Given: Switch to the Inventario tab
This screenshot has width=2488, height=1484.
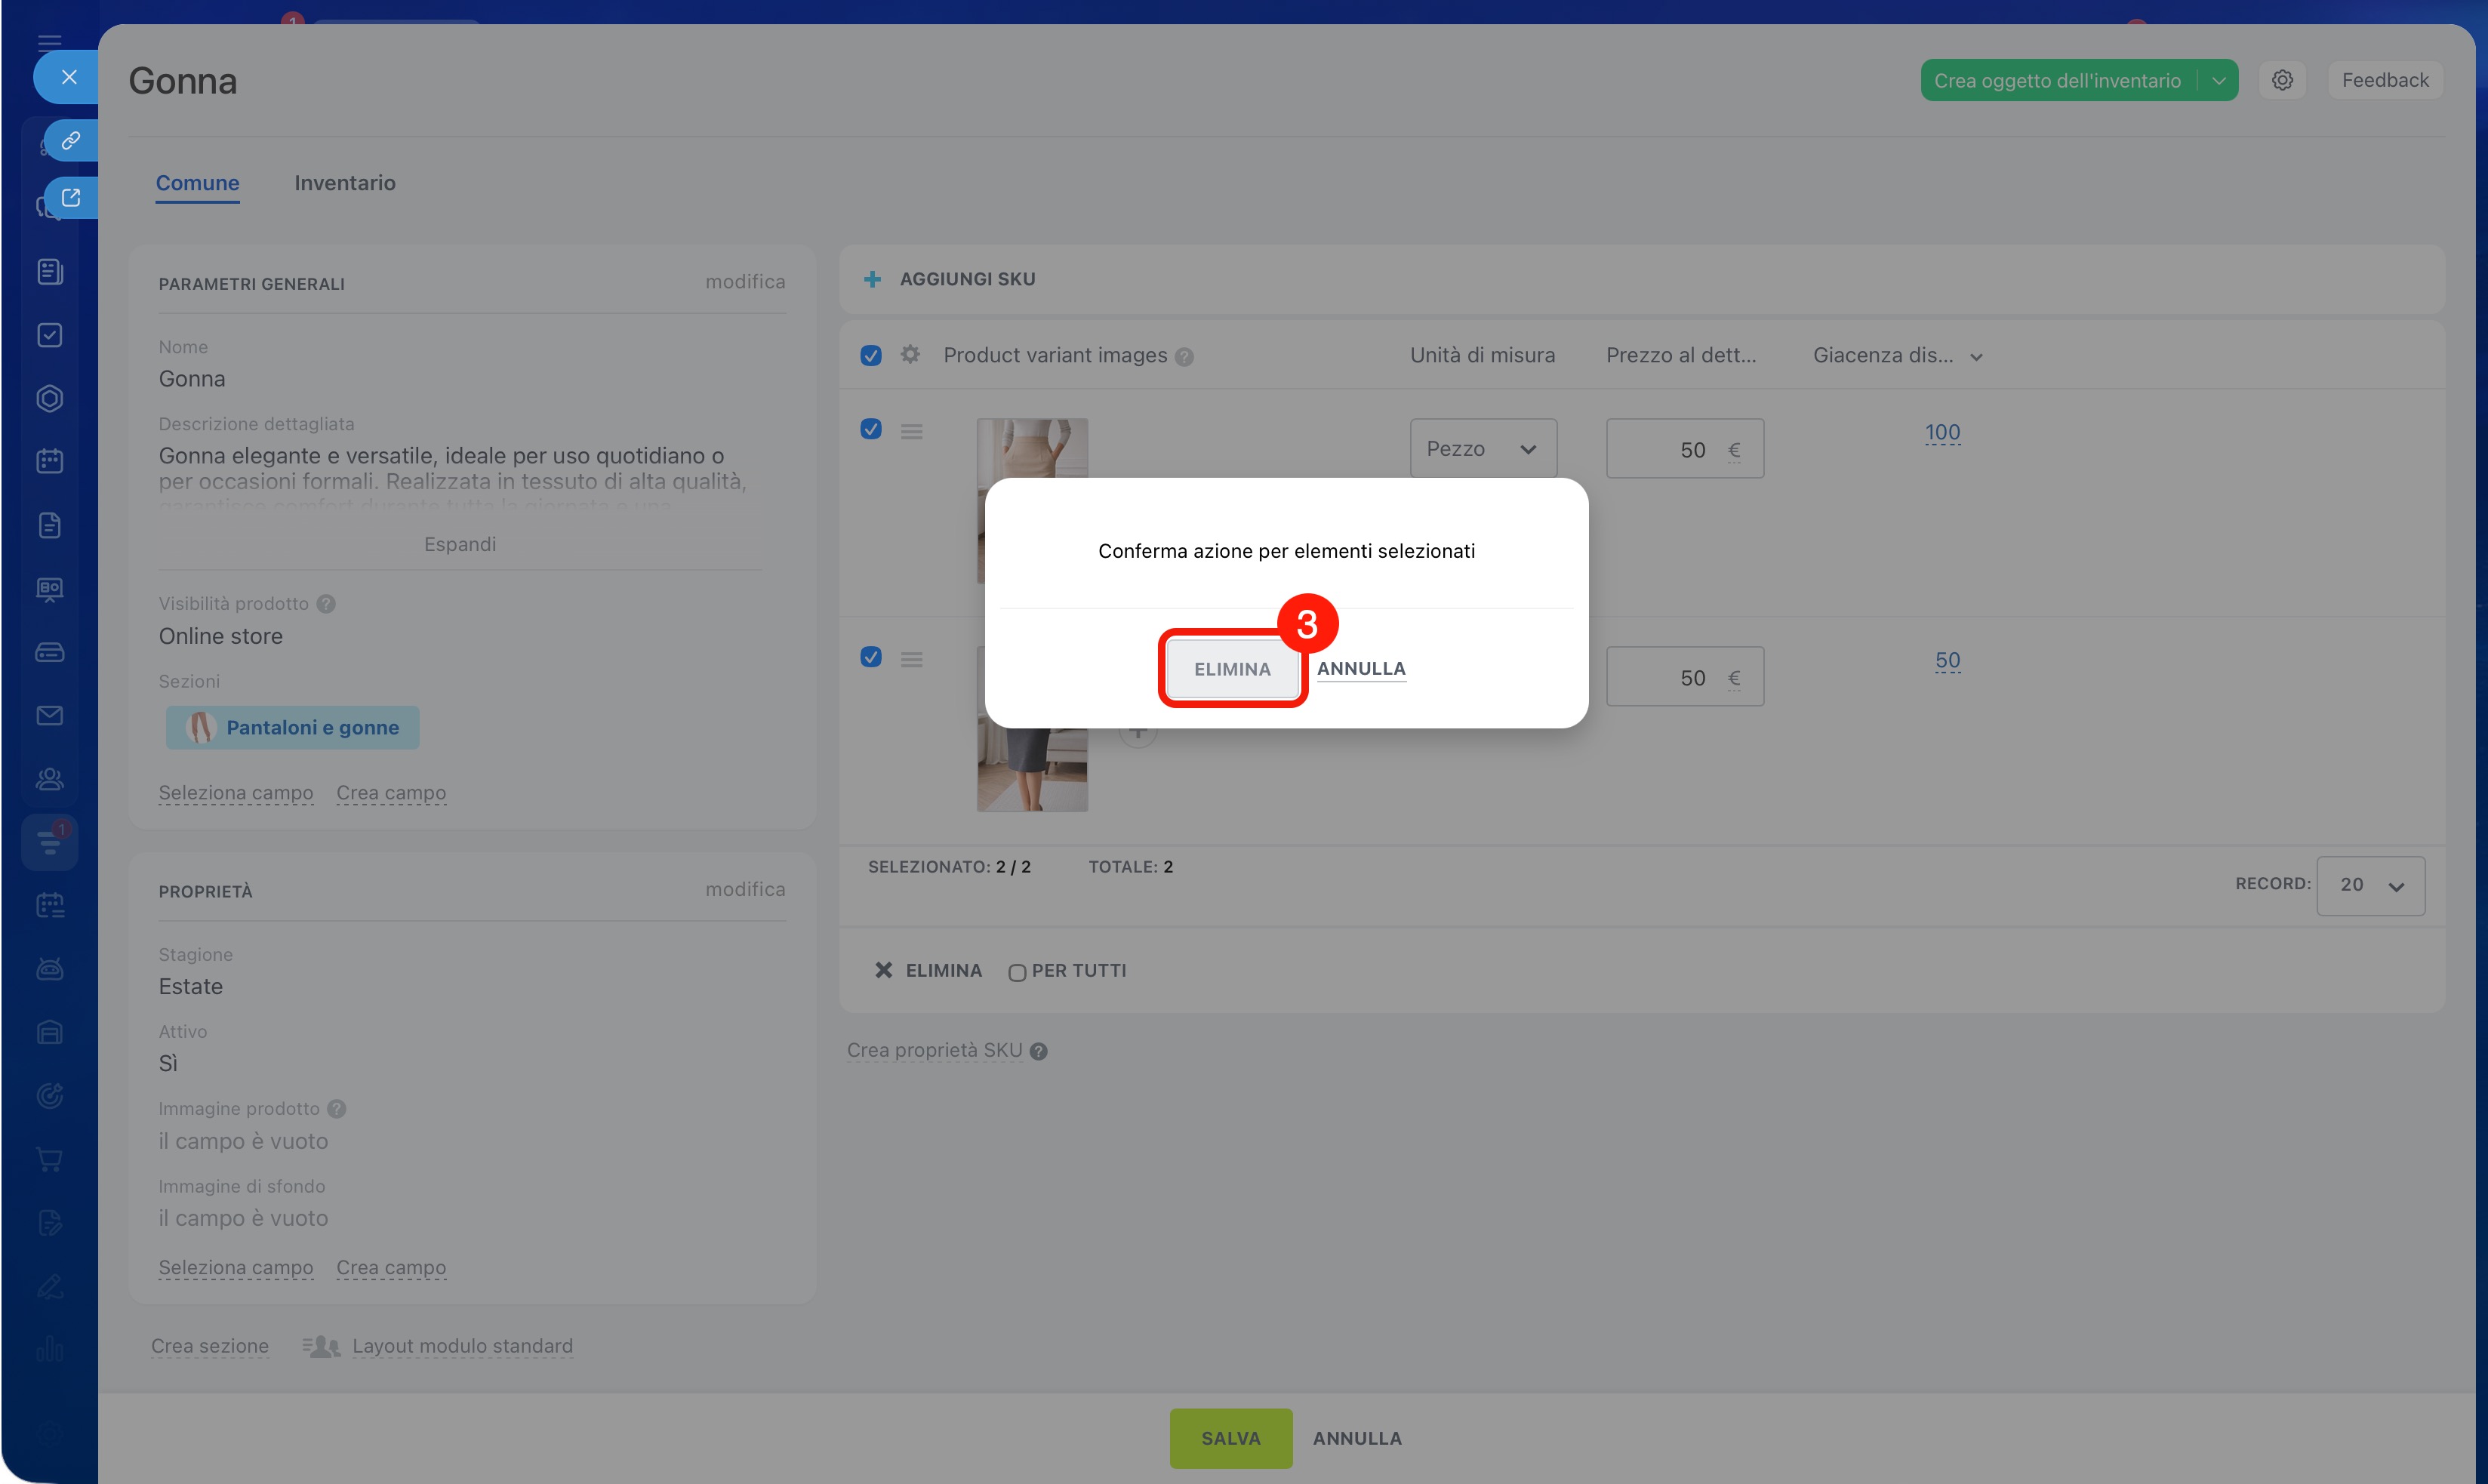Looking at the screenshot, I should point(344,183).
